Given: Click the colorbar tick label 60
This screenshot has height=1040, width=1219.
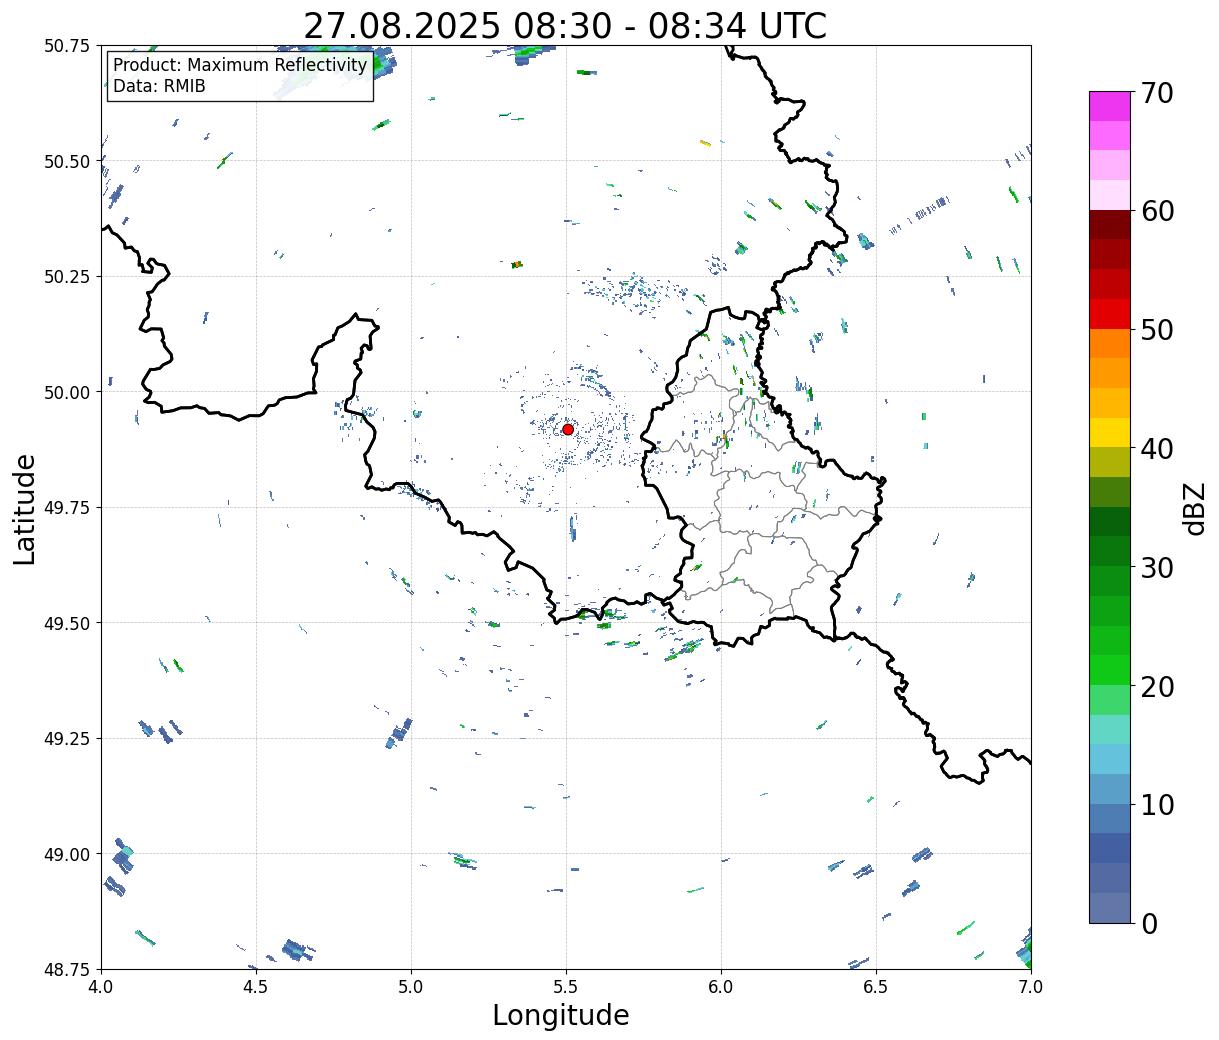Looking at the screenshot, I should point(1157,211).
